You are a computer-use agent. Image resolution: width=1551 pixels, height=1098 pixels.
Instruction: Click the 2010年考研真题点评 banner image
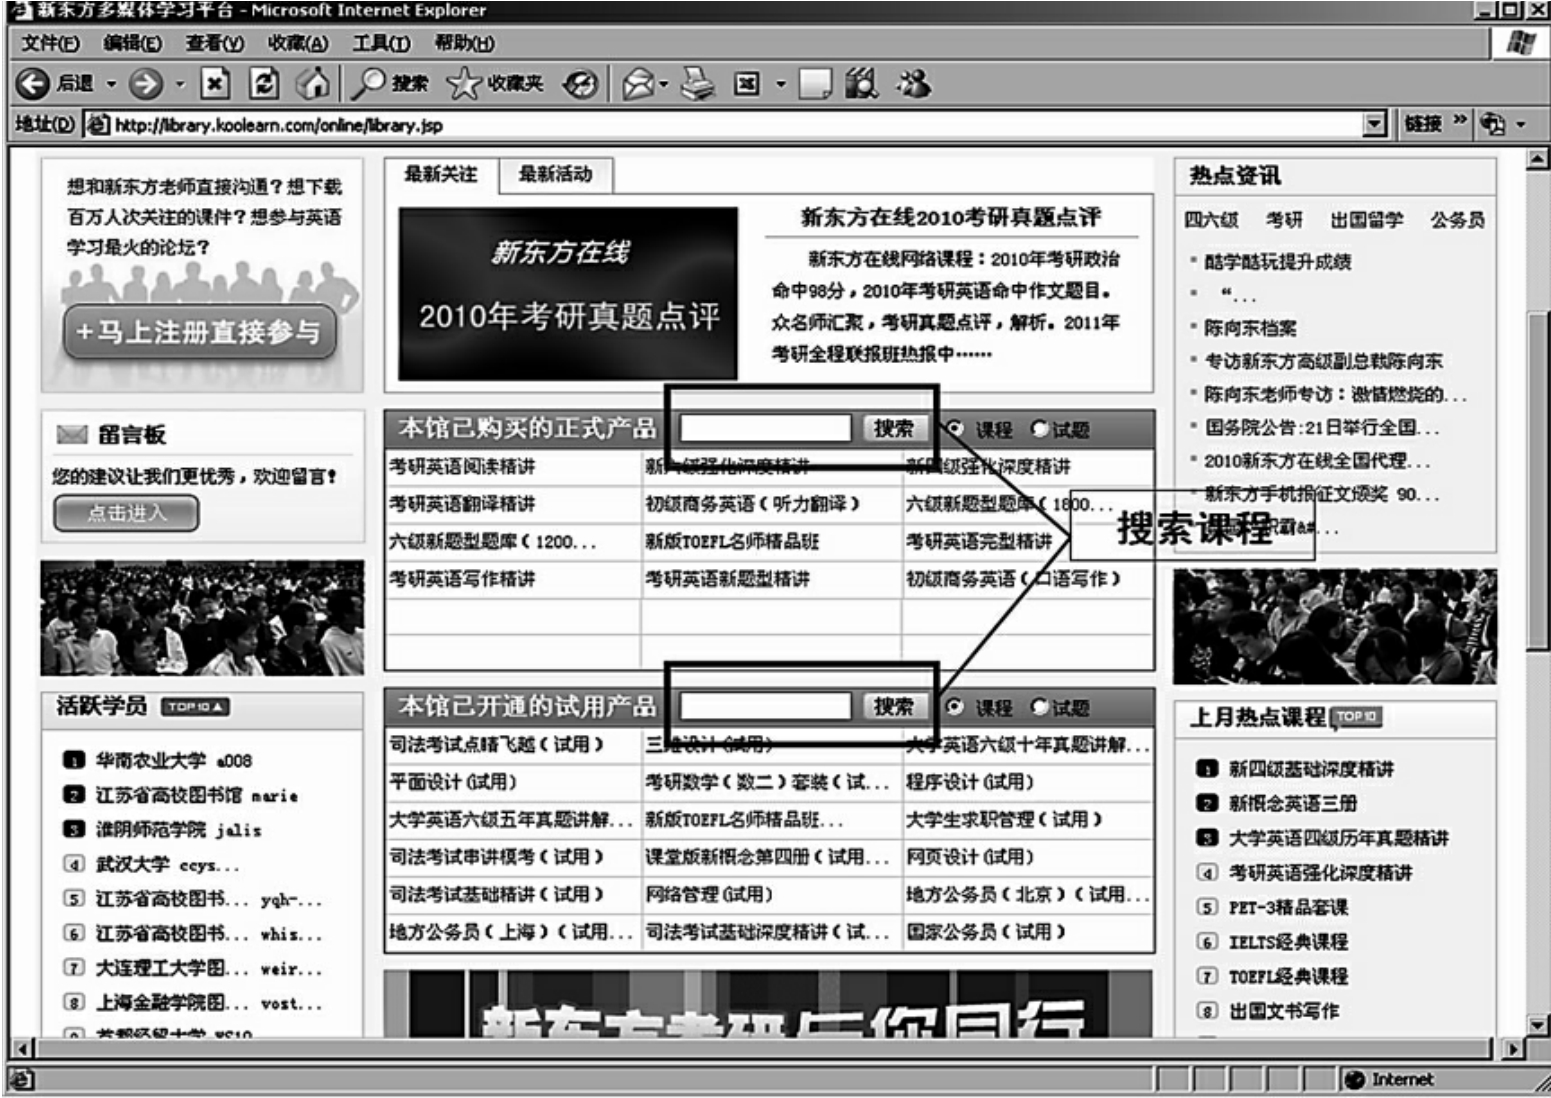point(568,294)
